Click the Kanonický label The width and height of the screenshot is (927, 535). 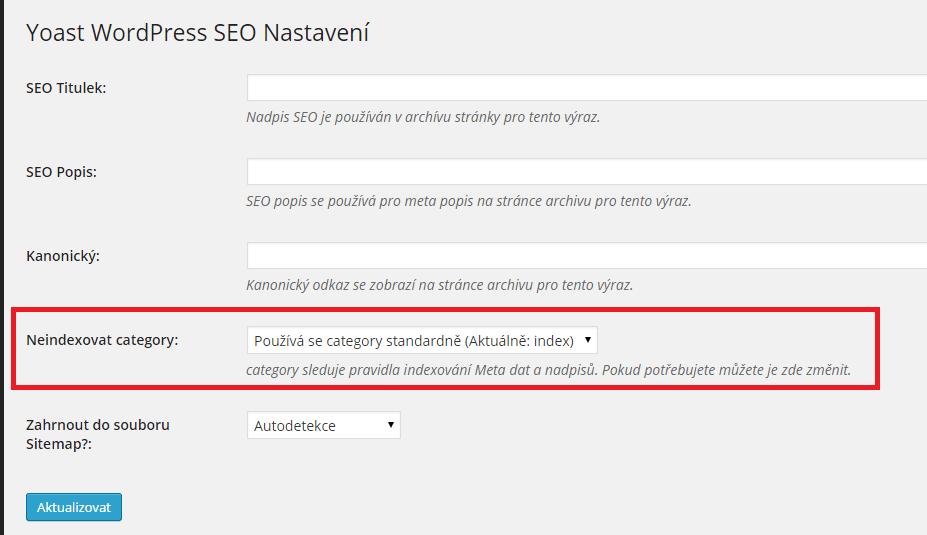(63, 256)
